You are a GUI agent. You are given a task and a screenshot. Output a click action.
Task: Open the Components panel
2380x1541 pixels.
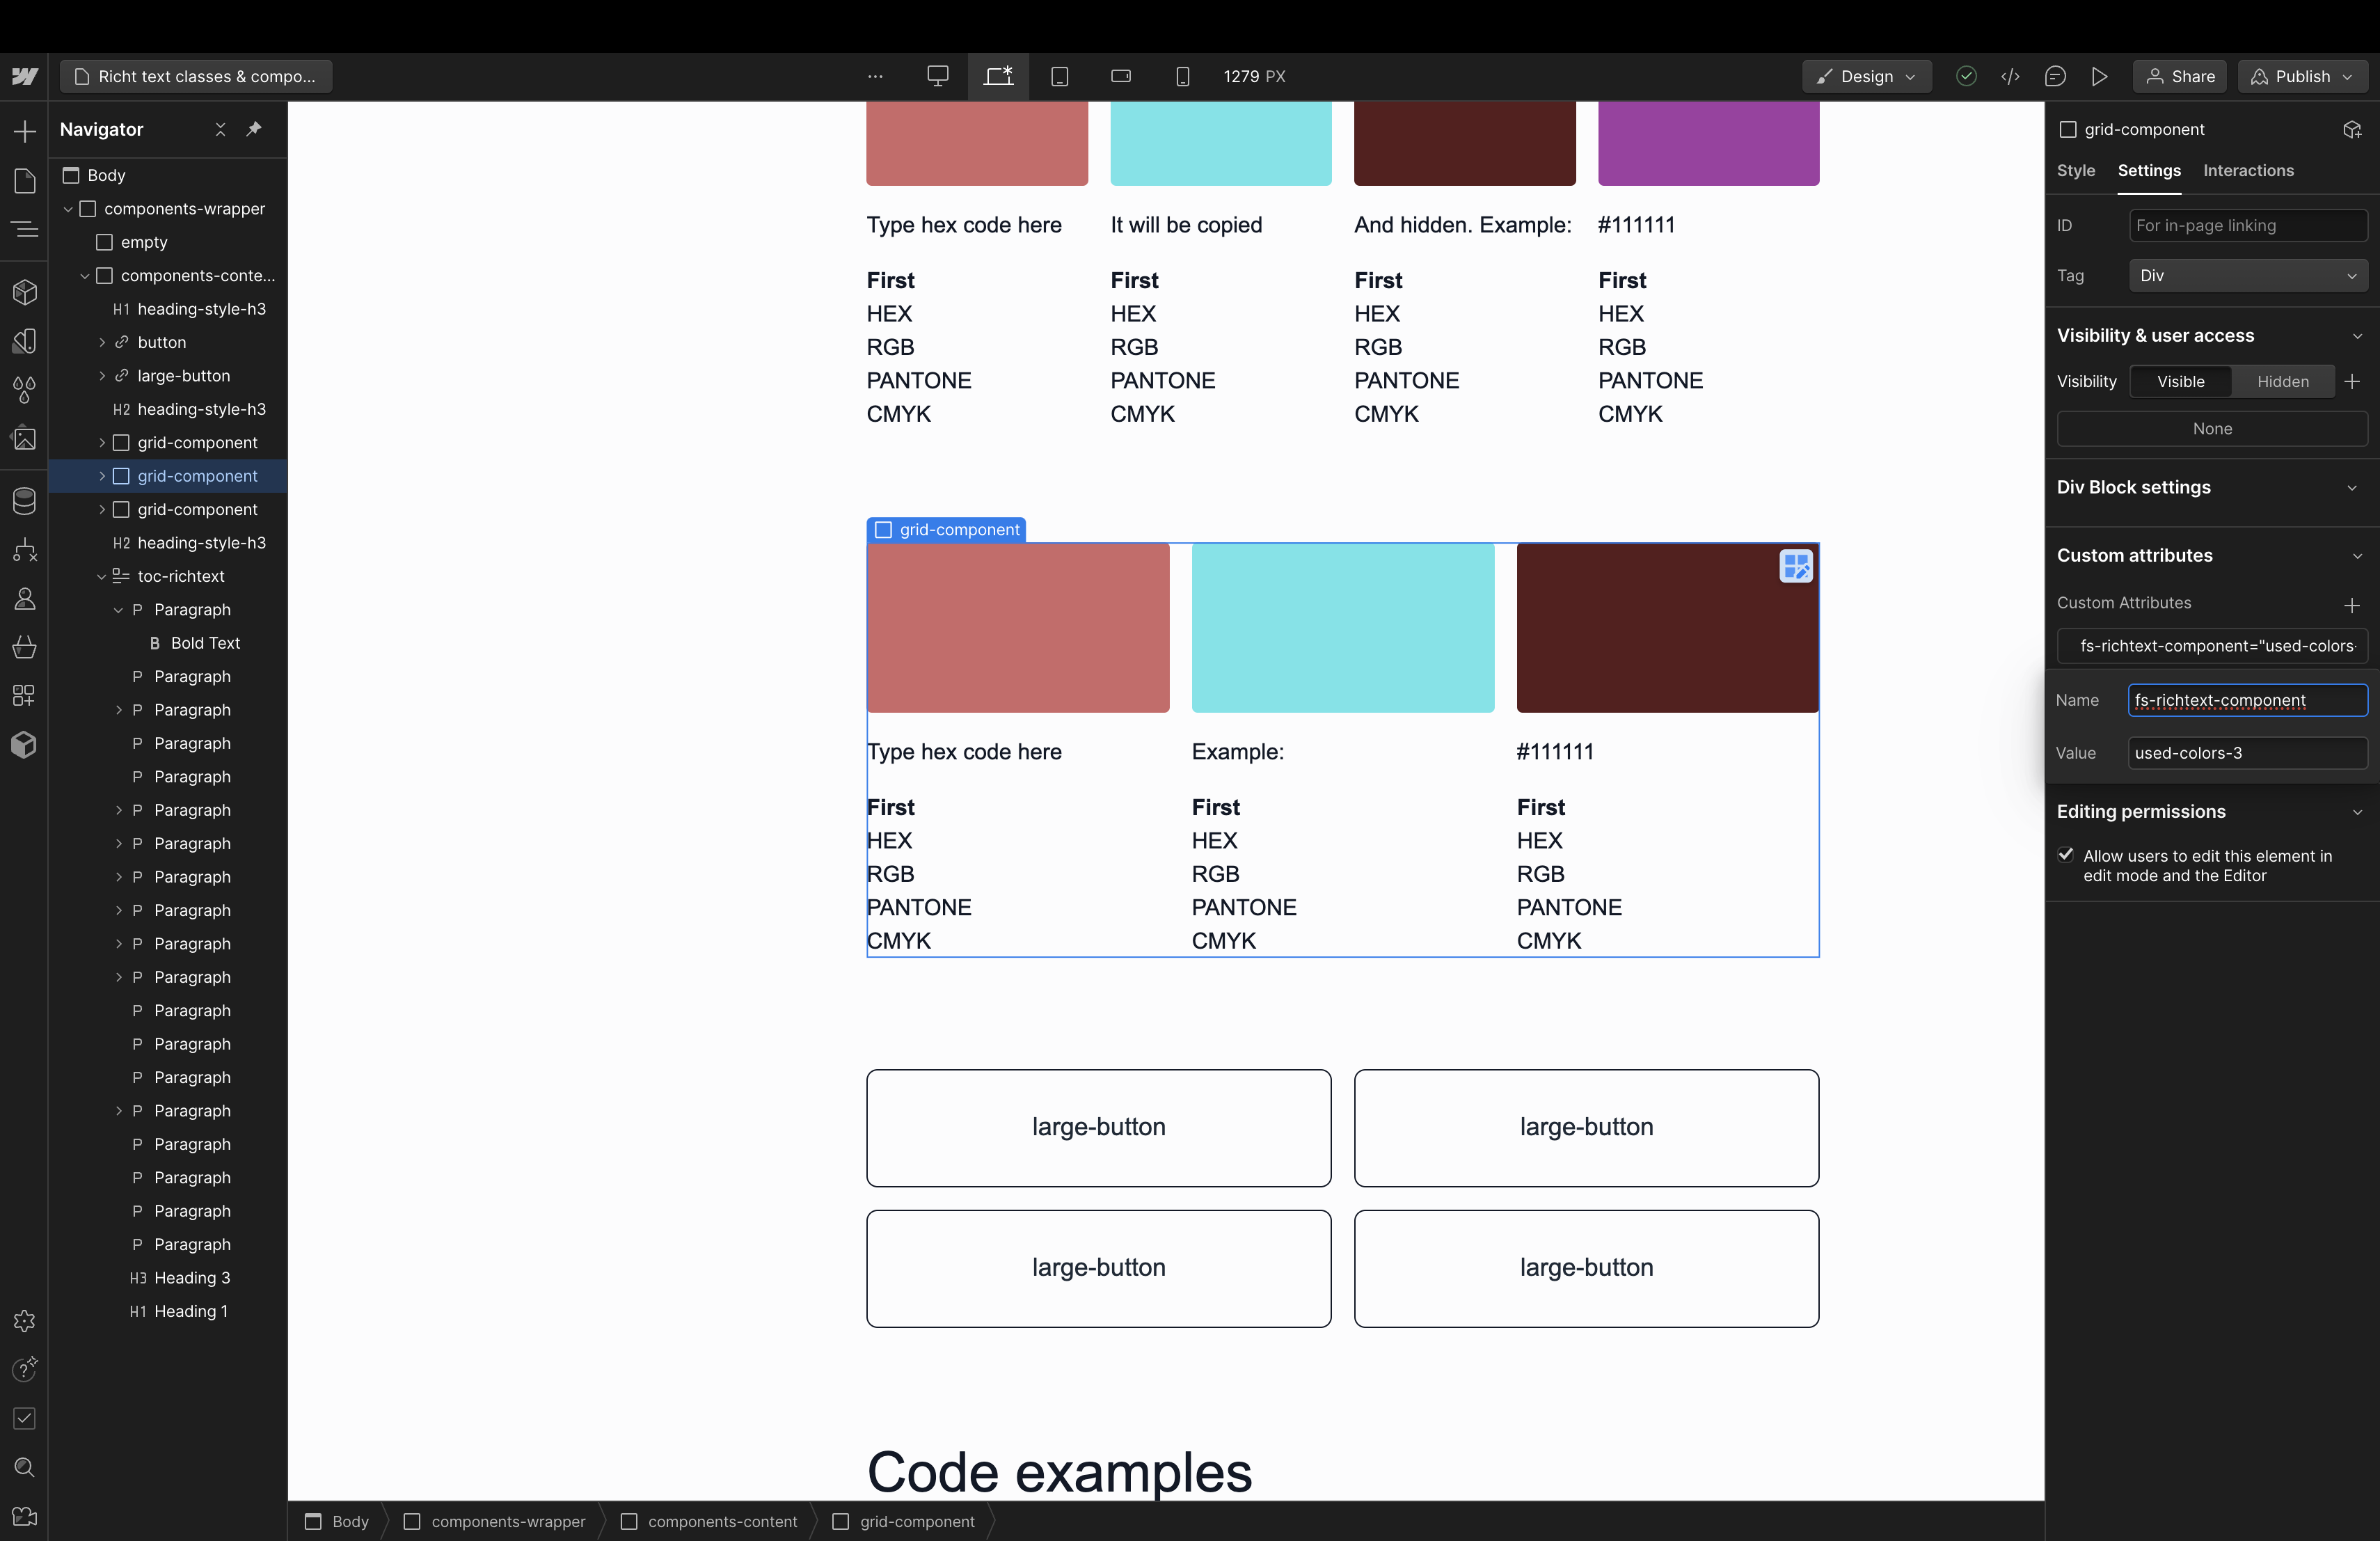pos(24,292)
